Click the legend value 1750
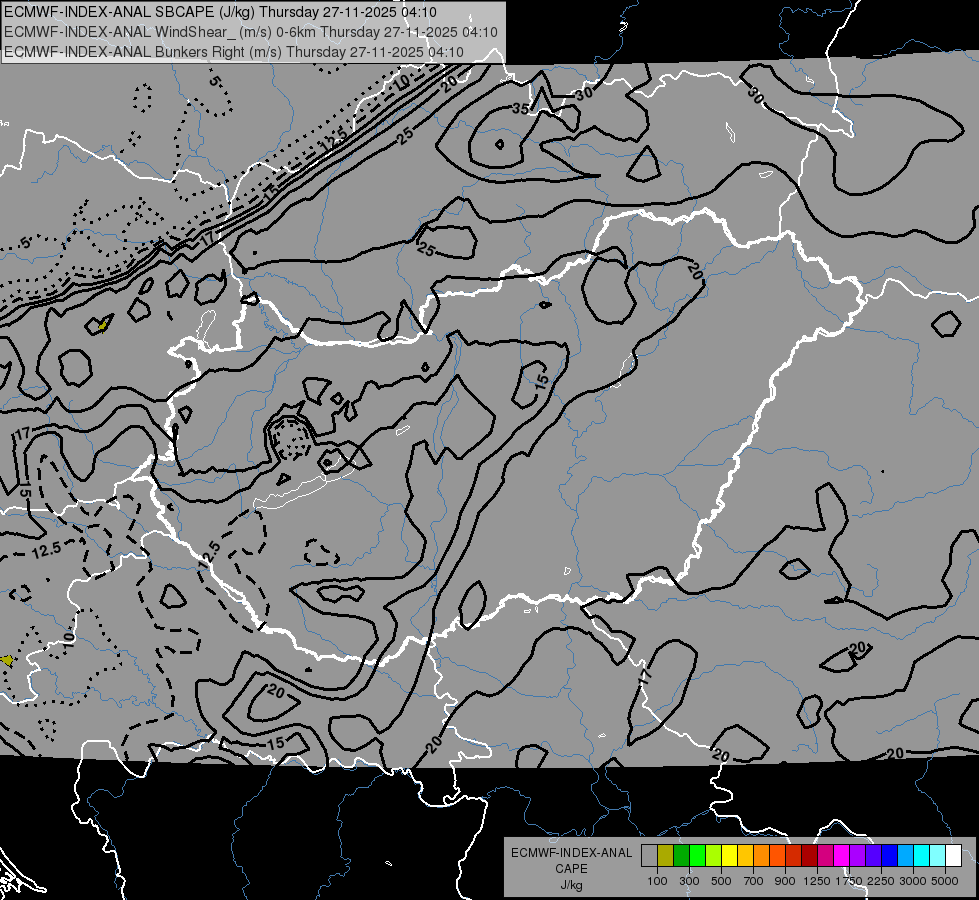 pos(850,881)
